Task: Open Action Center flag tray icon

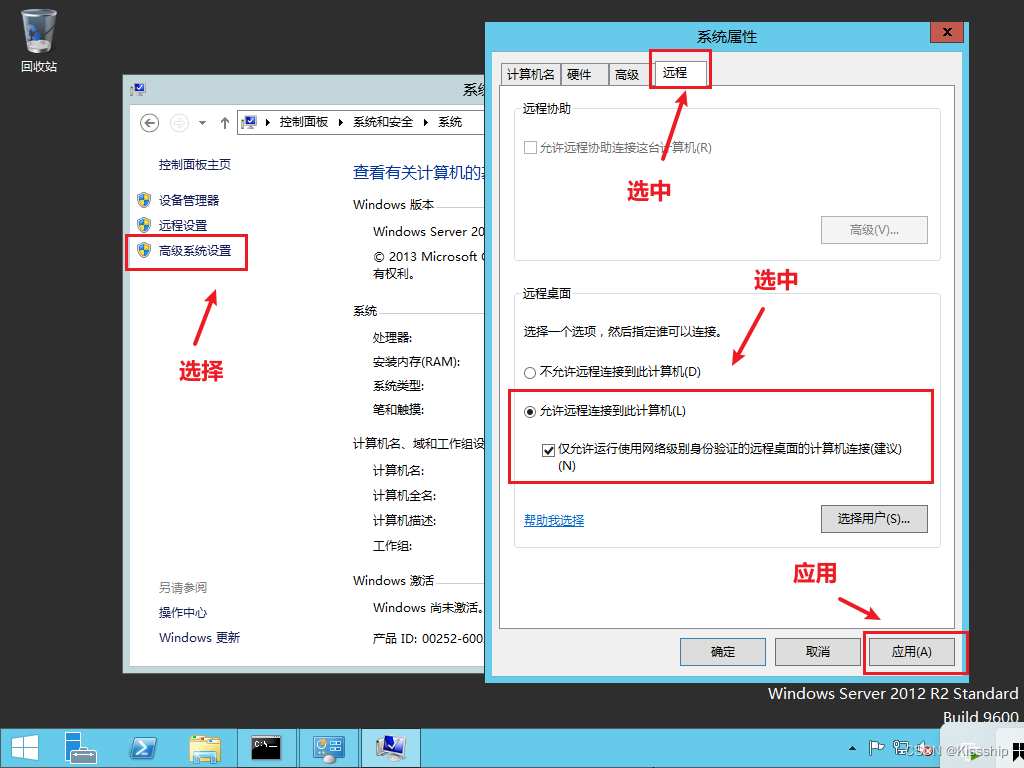Action: (876, 748)
